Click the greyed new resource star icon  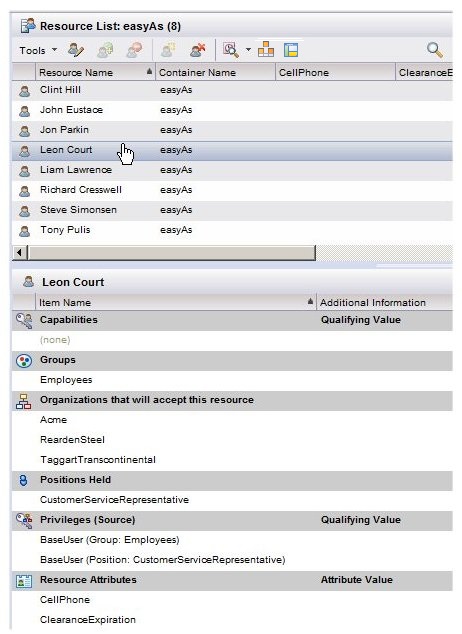click(169, 50)
